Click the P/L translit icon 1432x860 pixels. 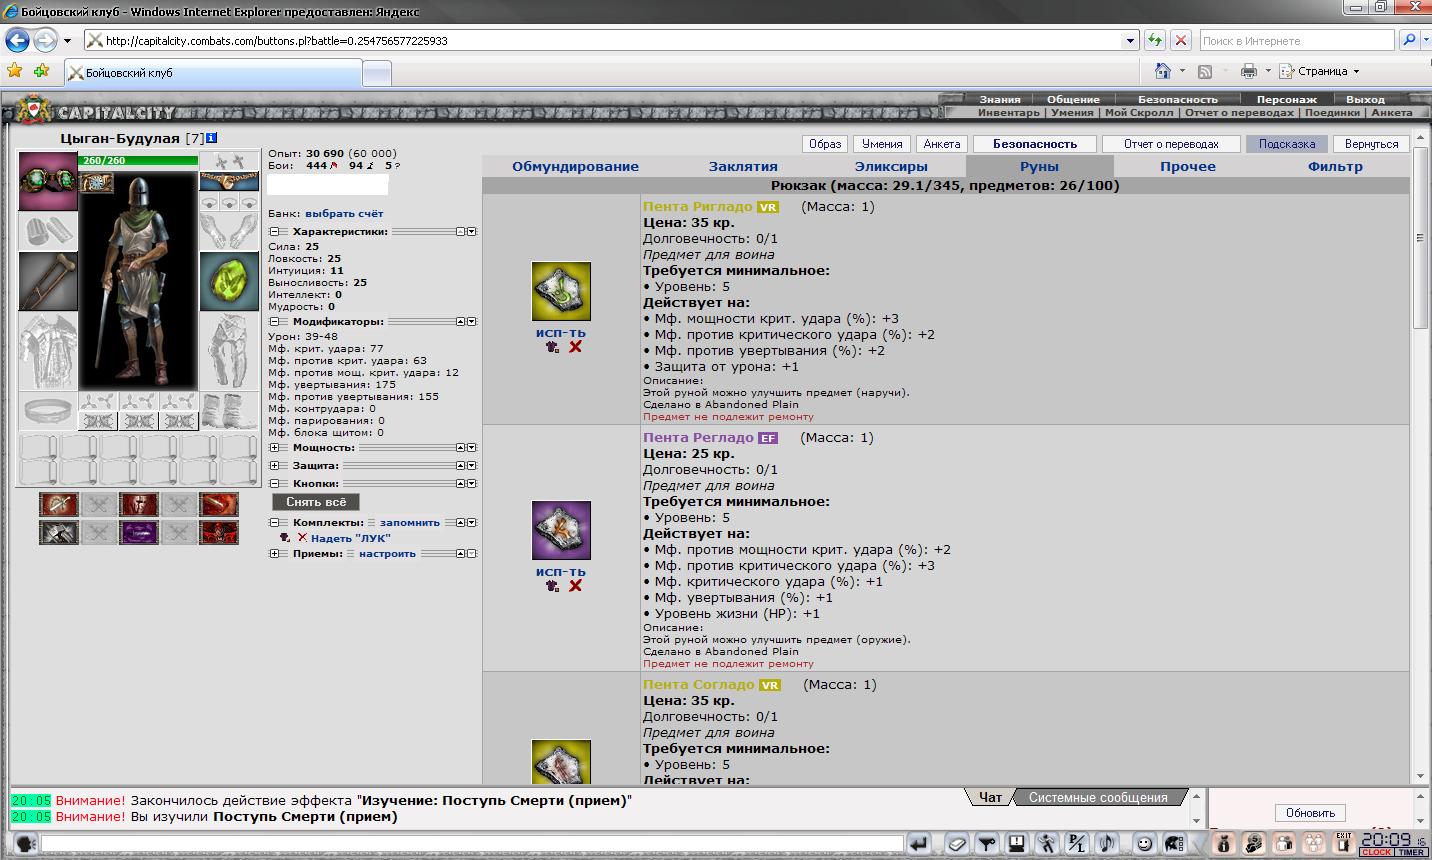[1076, 843]
